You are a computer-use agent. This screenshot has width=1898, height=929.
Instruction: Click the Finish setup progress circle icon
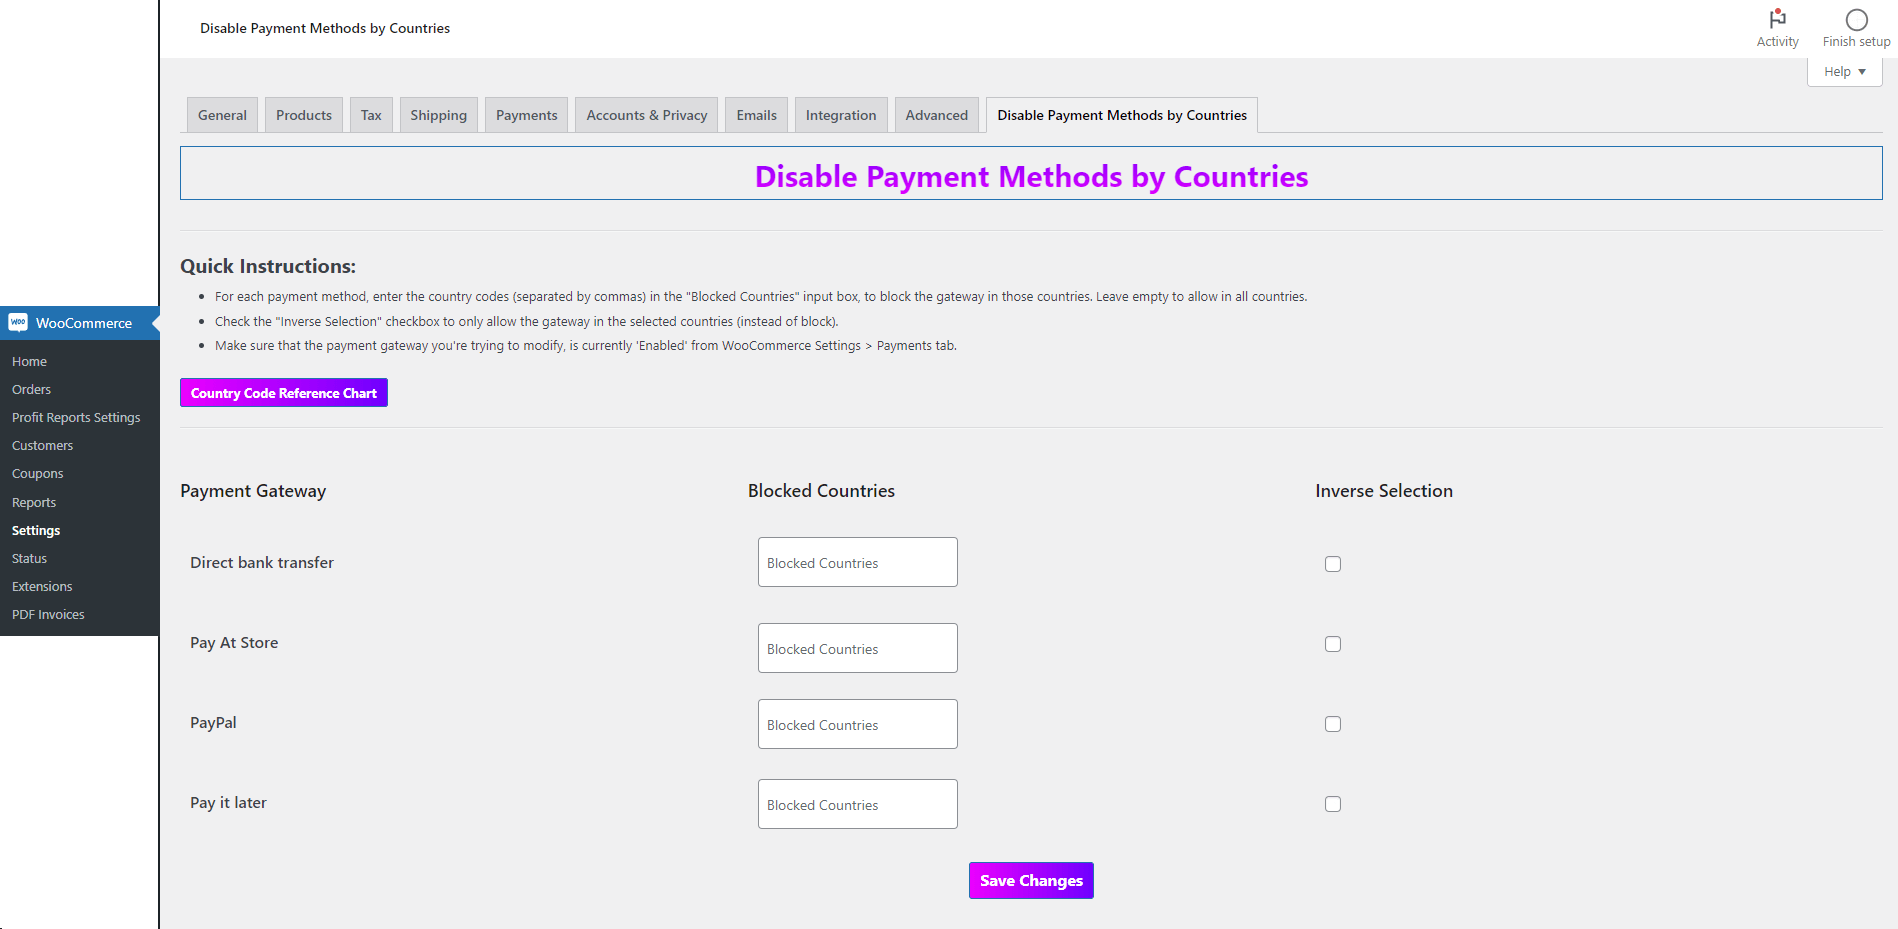(1856, 19)
